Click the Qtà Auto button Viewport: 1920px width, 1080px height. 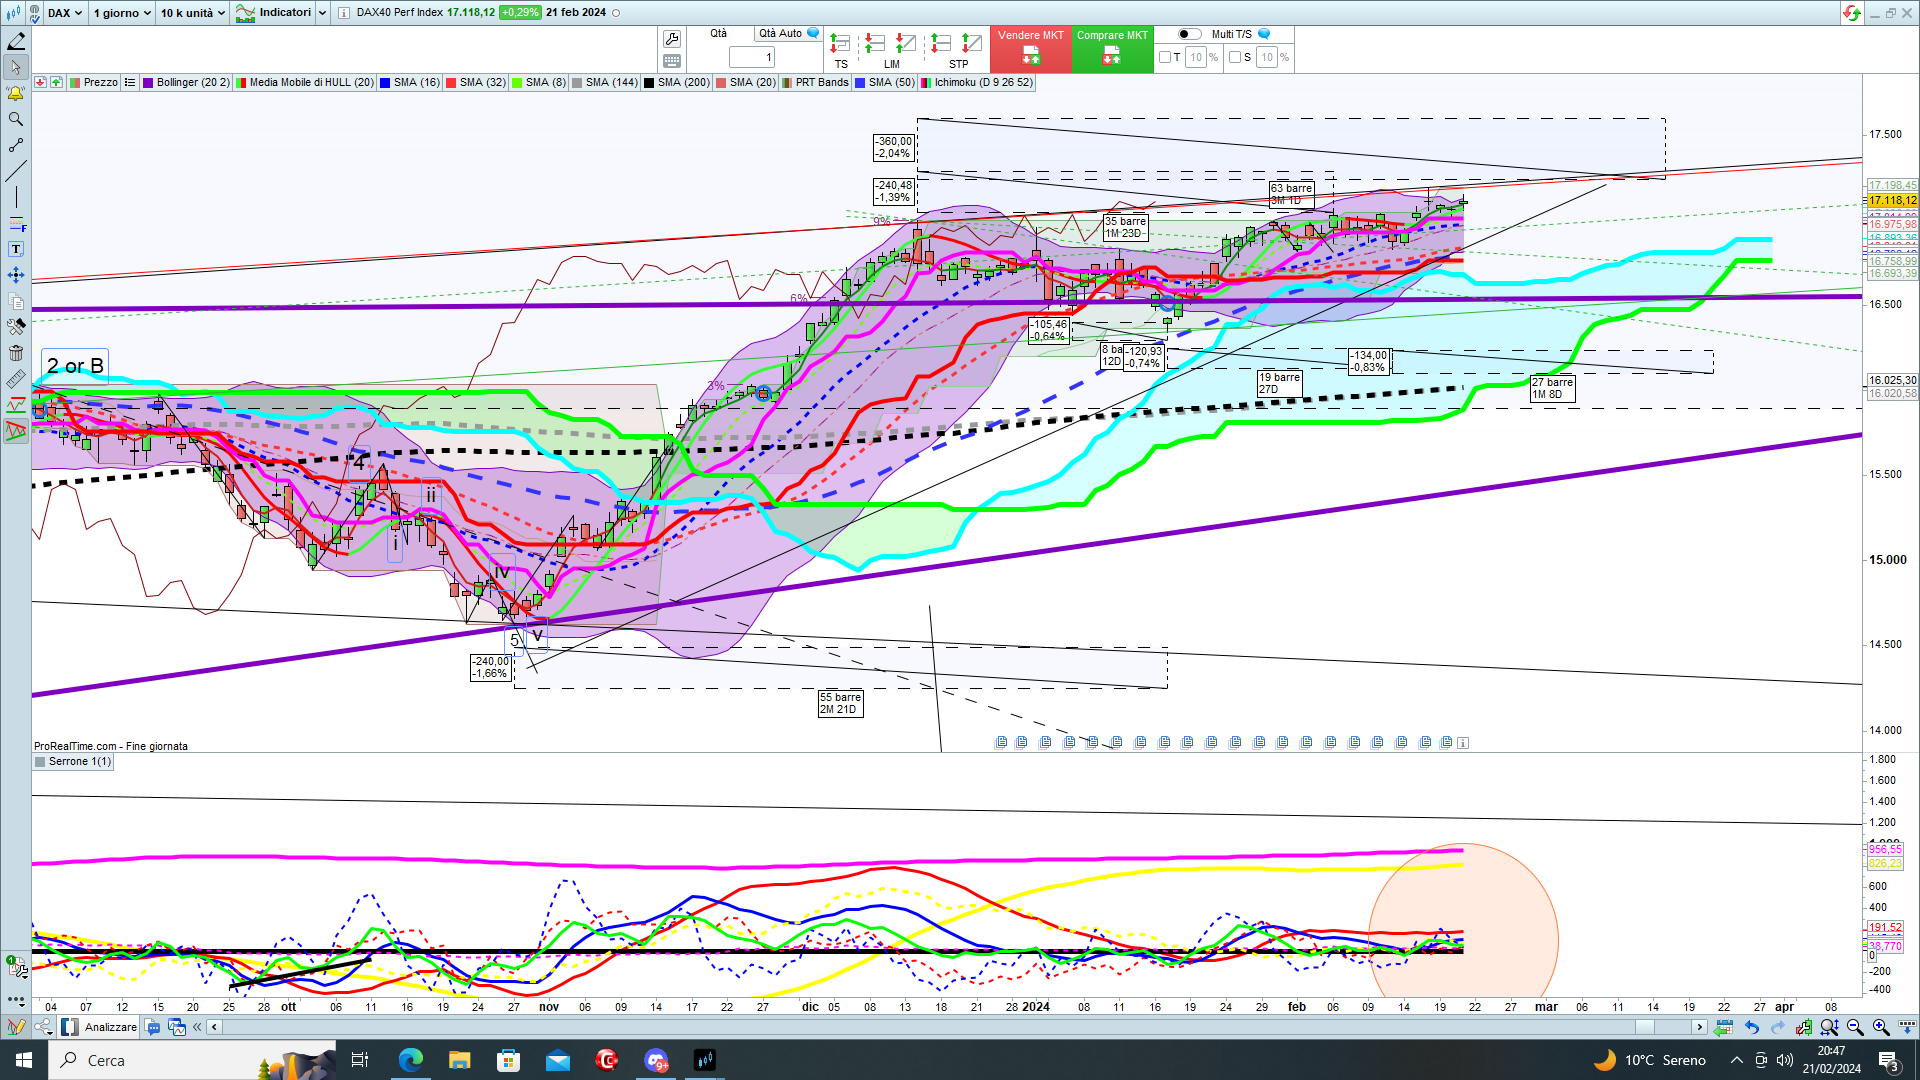point(787,34)
